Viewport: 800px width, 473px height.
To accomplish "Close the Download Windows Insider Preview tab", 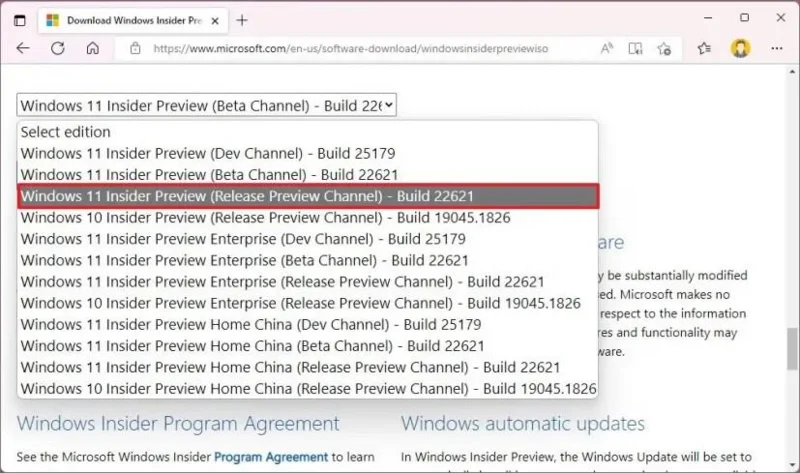I will coord(215,21).
